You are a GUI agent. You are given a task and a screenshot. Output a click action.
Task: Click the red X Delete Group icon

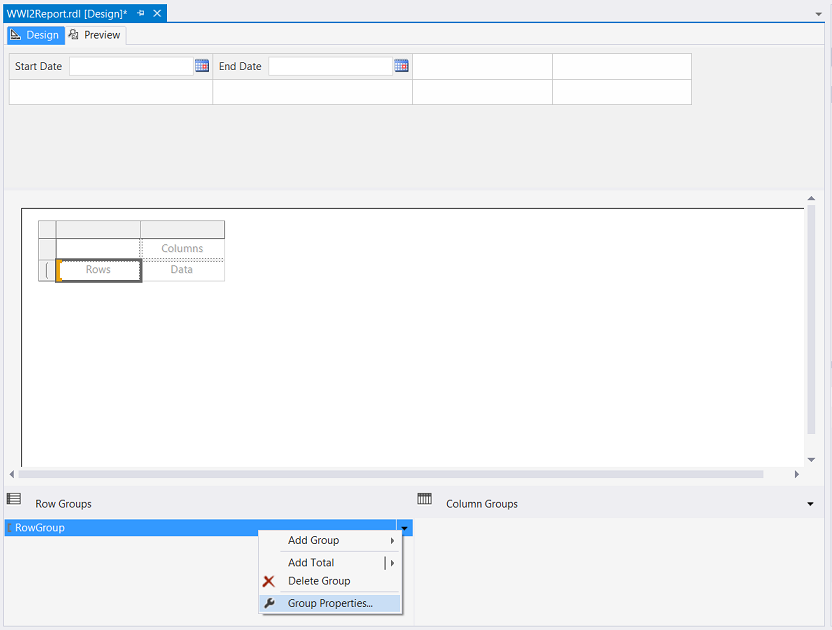coord(269,581)
